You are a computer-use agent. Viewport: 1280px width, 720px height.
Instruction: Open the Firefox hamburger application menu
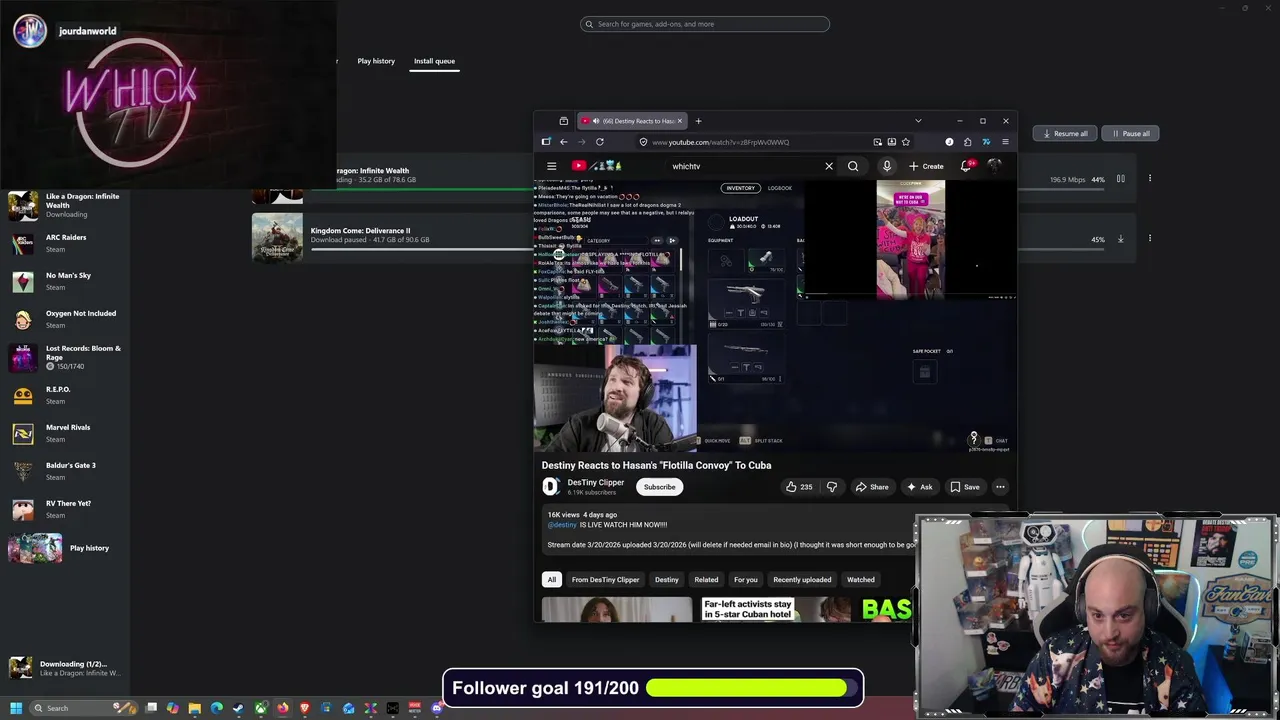[x=1005, y=142]
